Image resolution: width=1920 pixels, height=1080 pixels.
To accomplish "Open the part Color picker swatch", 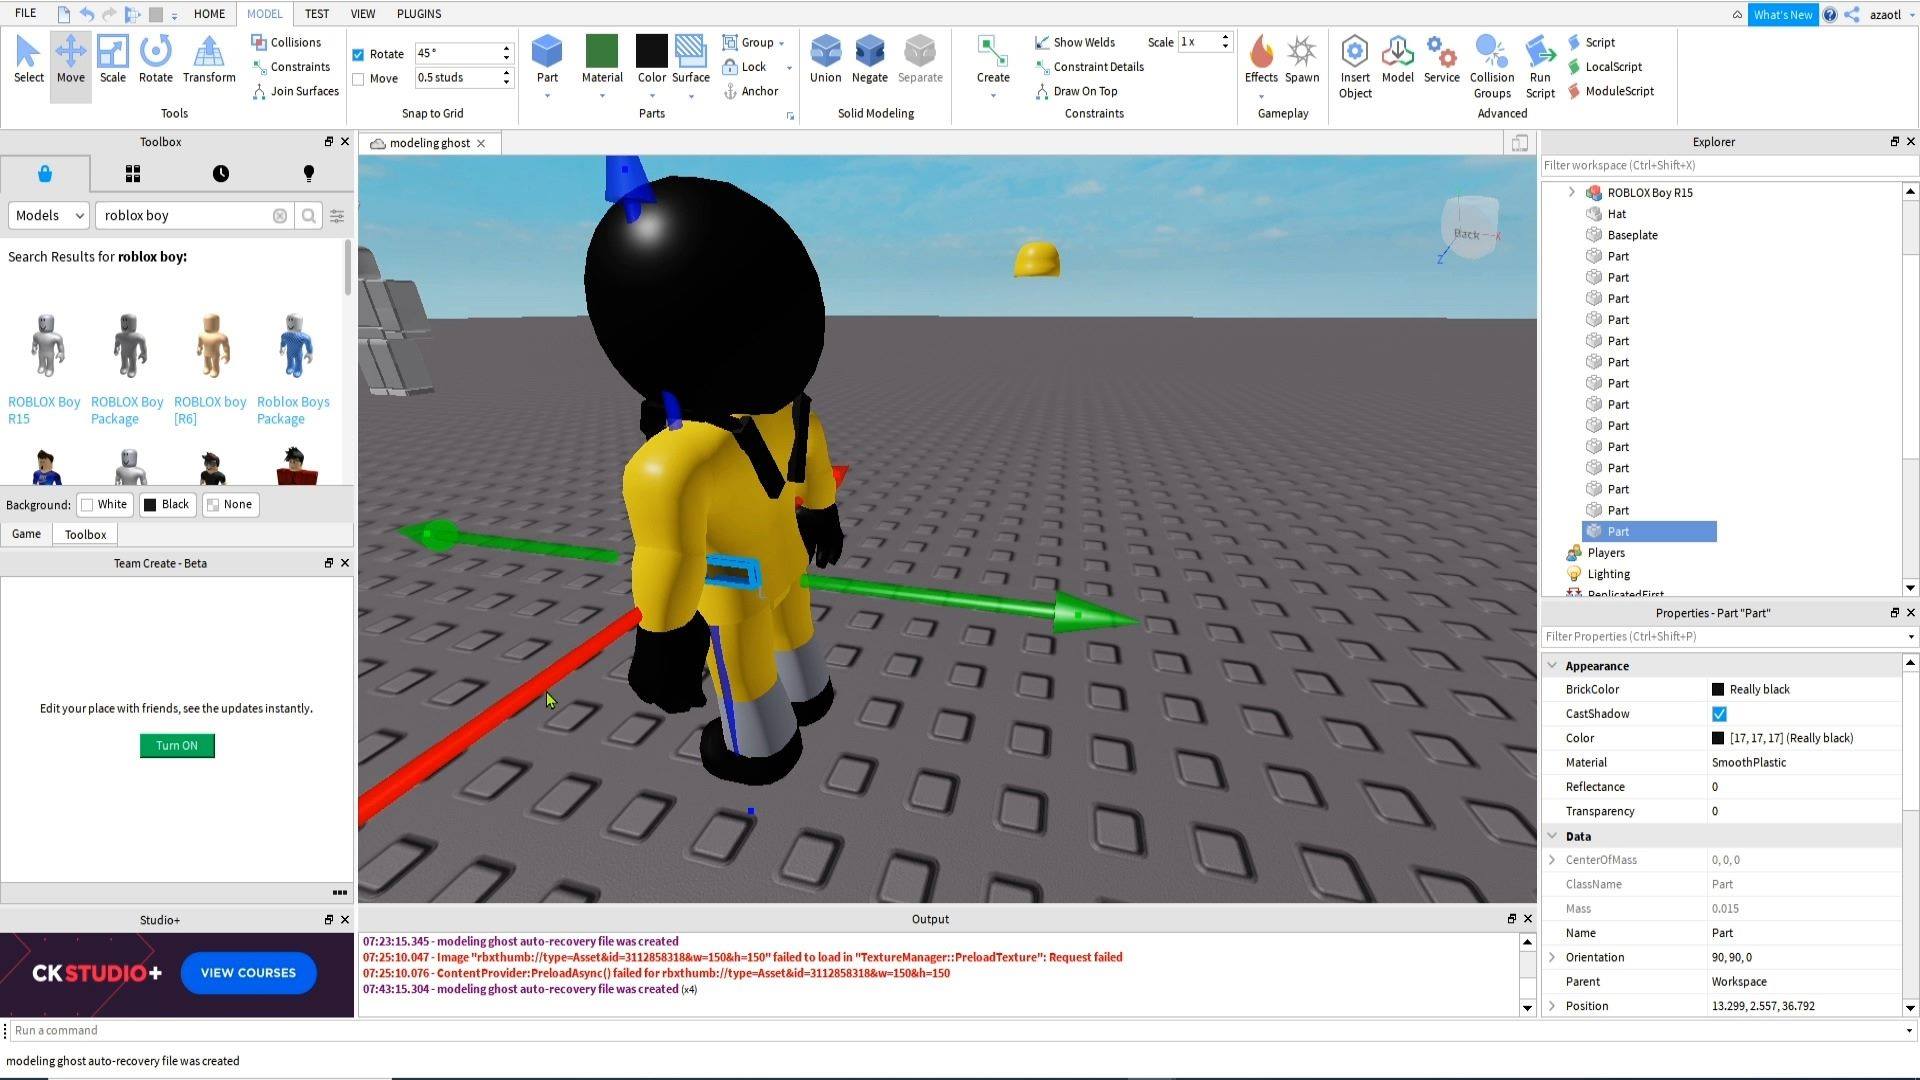I will click(651, 52).
